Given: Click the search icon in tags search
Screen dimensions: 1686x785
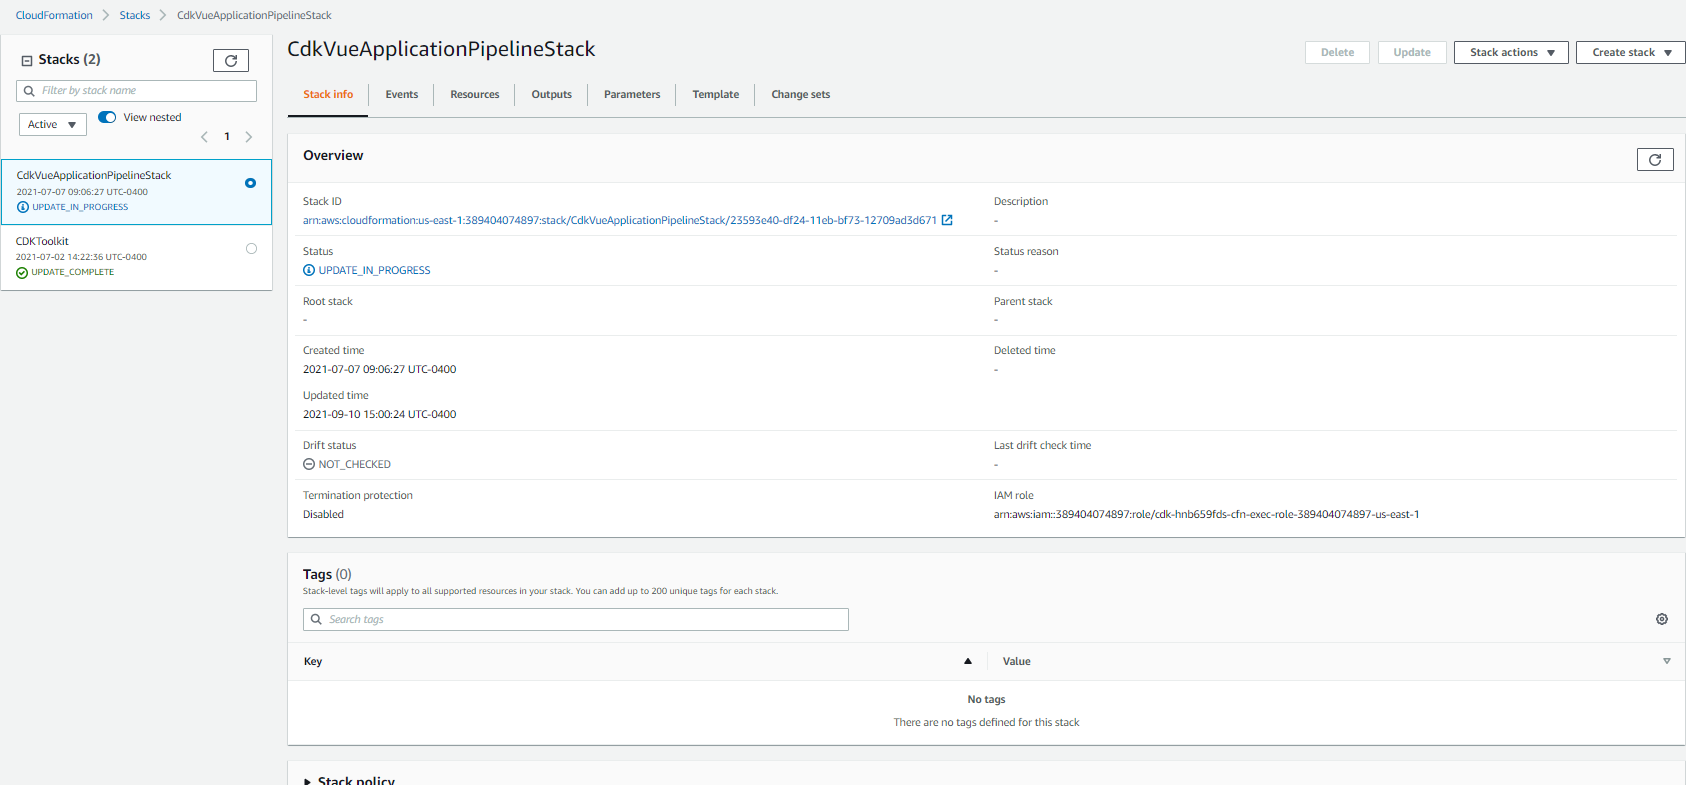Looking at the screenshot, I should [x=316, y=620].
